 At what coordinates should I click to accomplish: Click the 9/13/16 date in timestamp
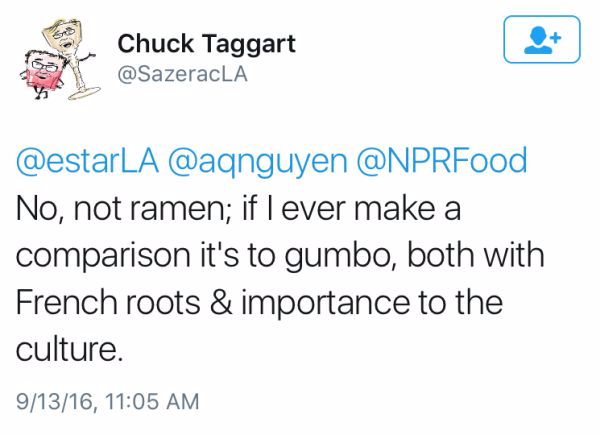tap(52, 402)
